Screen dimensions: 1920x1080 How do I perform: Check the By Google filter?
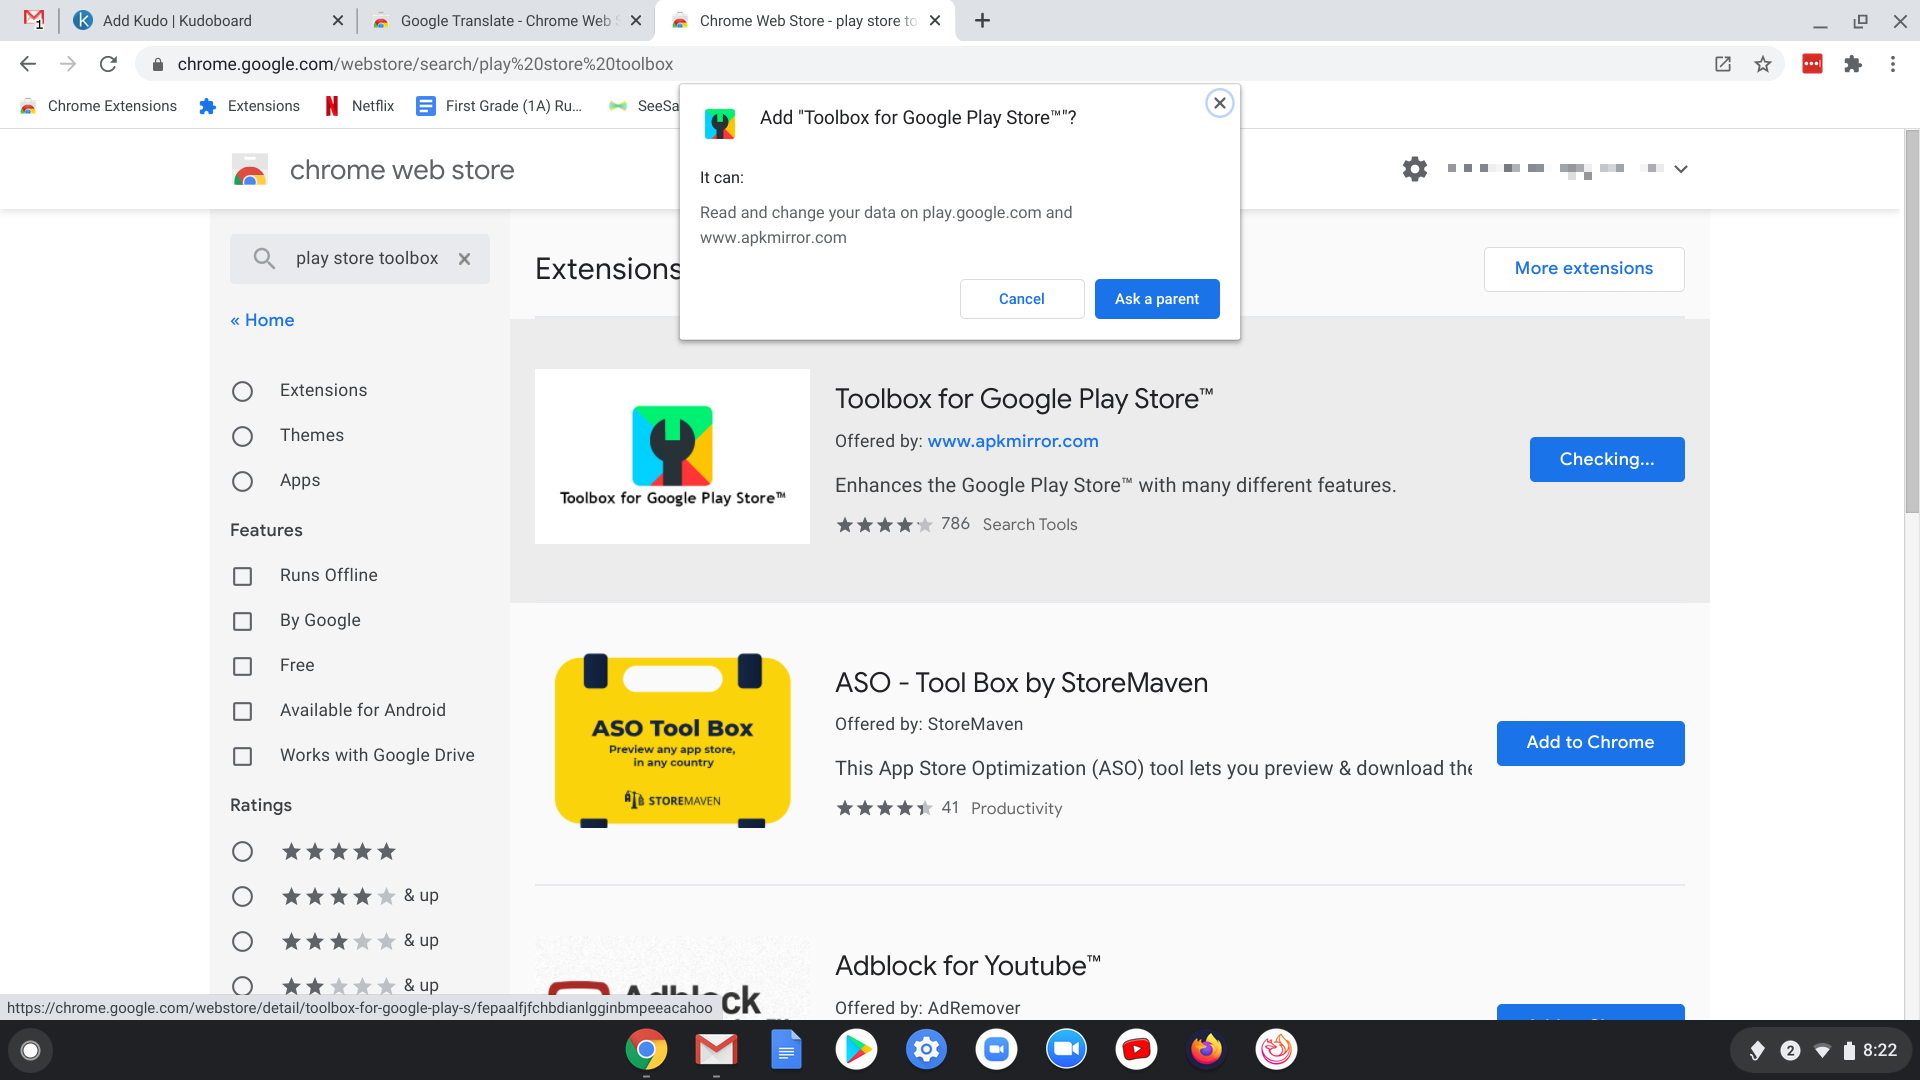tap(242, 621)
